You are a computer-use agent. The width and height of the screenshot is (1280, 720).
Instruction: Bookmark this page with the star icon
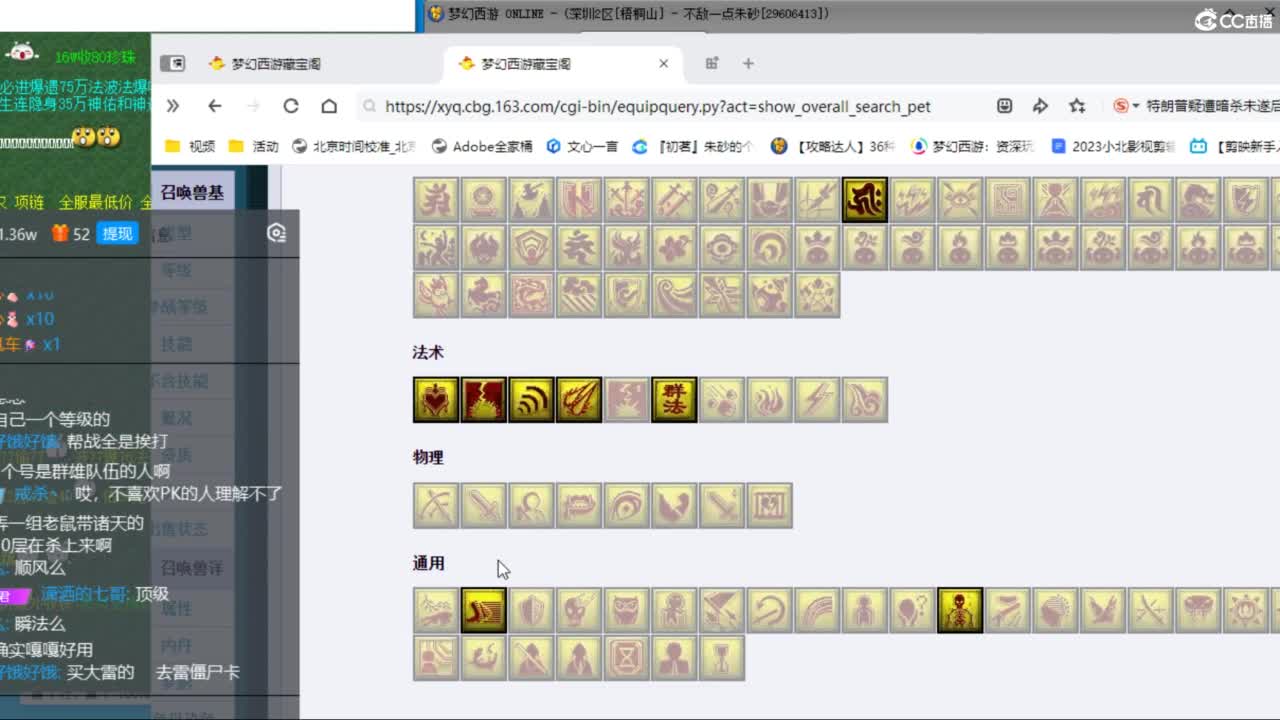pos(1077,106)
